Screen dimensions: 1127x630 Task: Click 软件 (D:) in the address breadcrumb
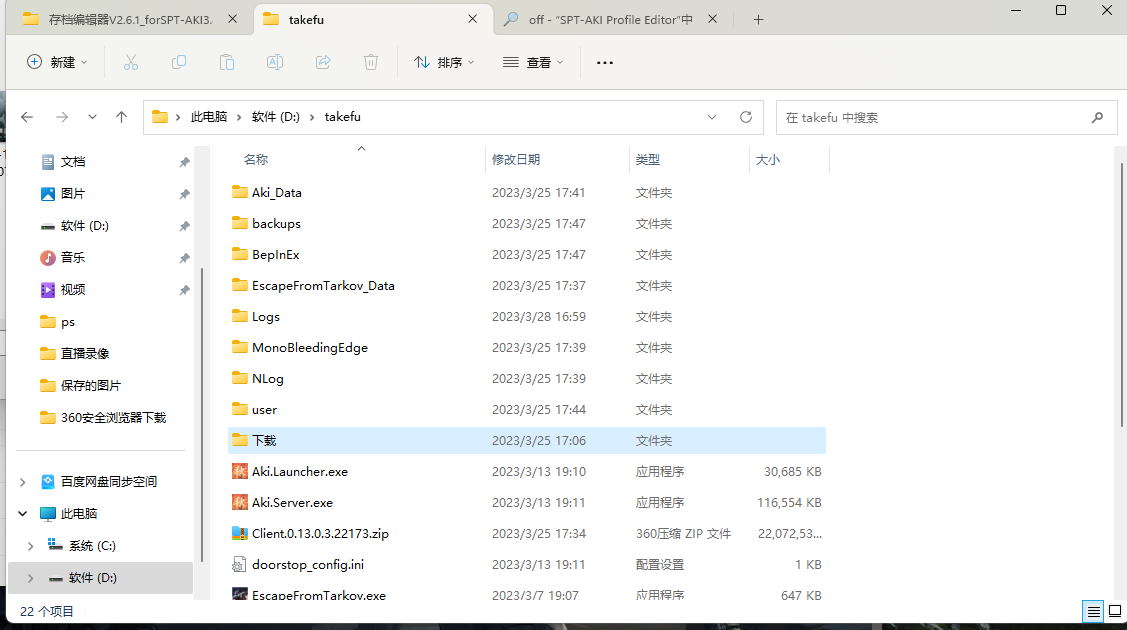click(275, 117)
